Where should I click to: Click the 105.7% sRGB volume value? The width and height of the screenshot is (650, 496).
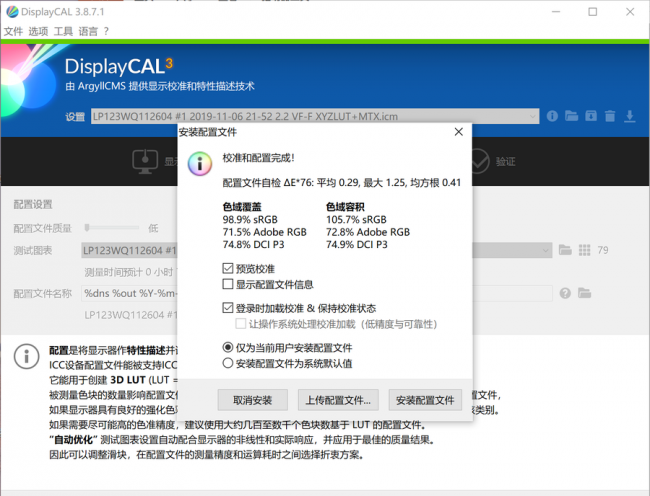[356, 219]
